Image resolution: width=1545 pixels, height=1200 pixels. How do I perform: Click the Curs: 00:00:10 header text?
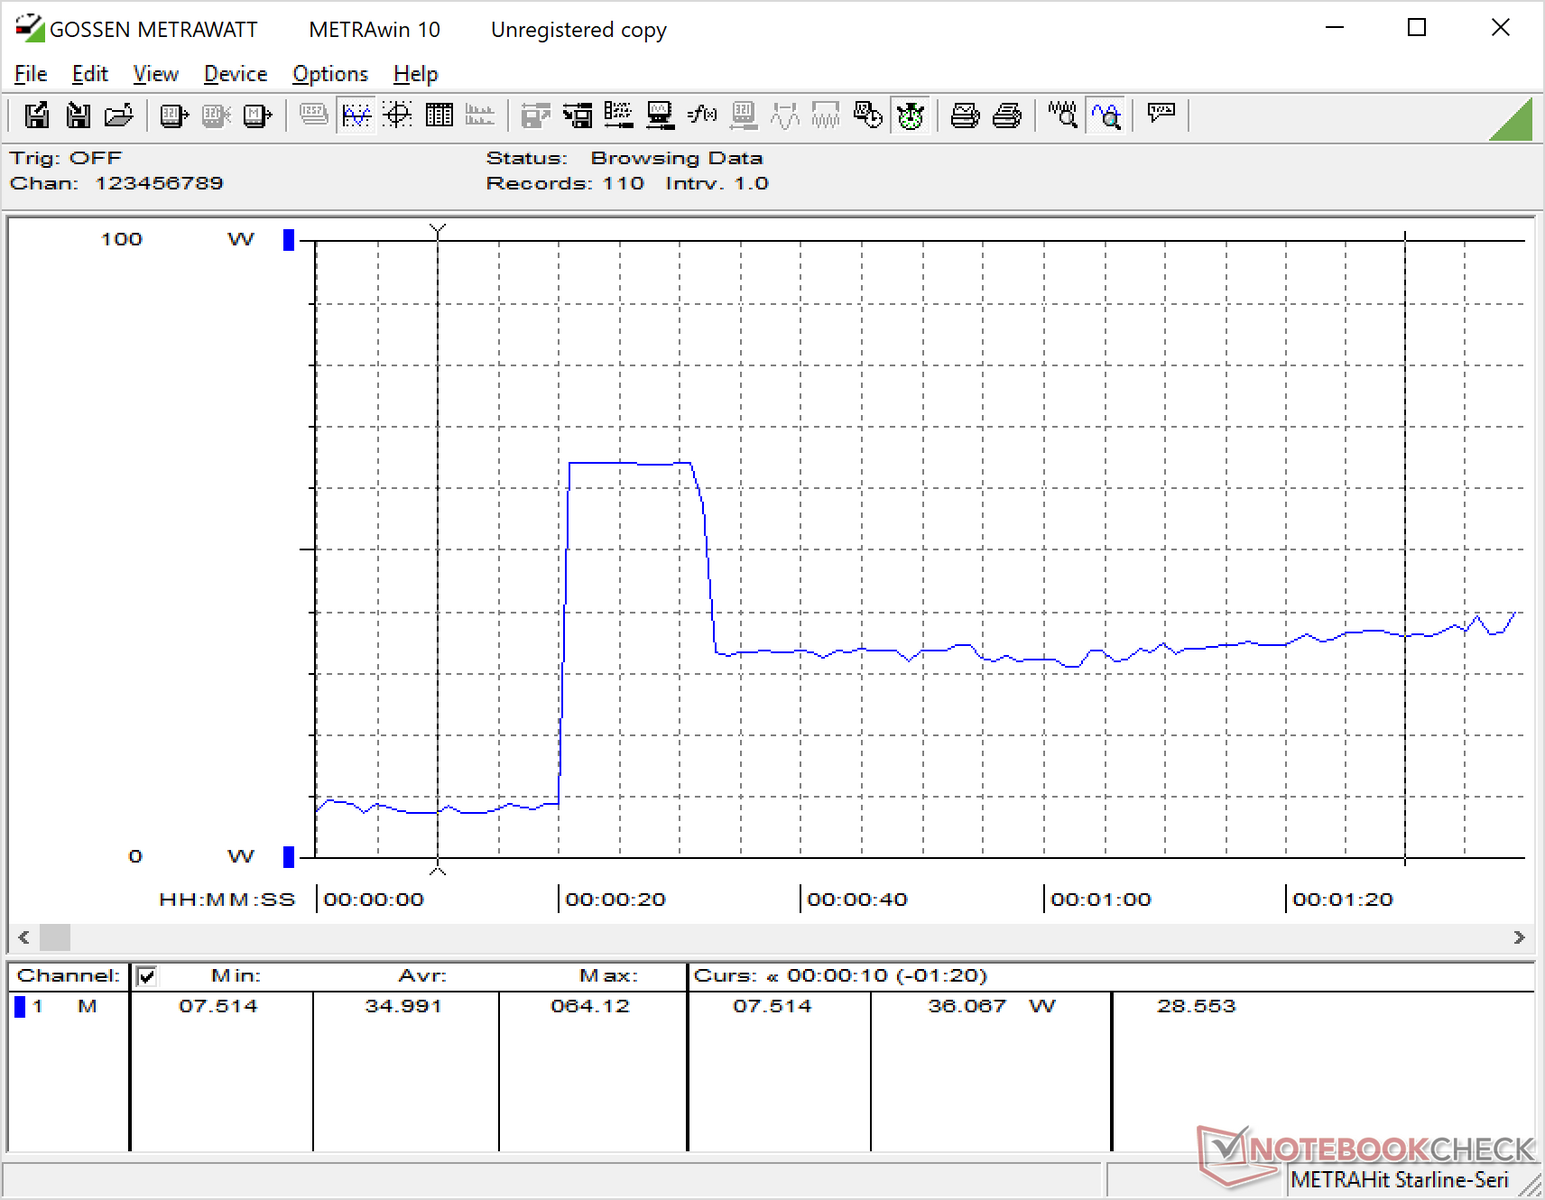click(x=840, y=976)
